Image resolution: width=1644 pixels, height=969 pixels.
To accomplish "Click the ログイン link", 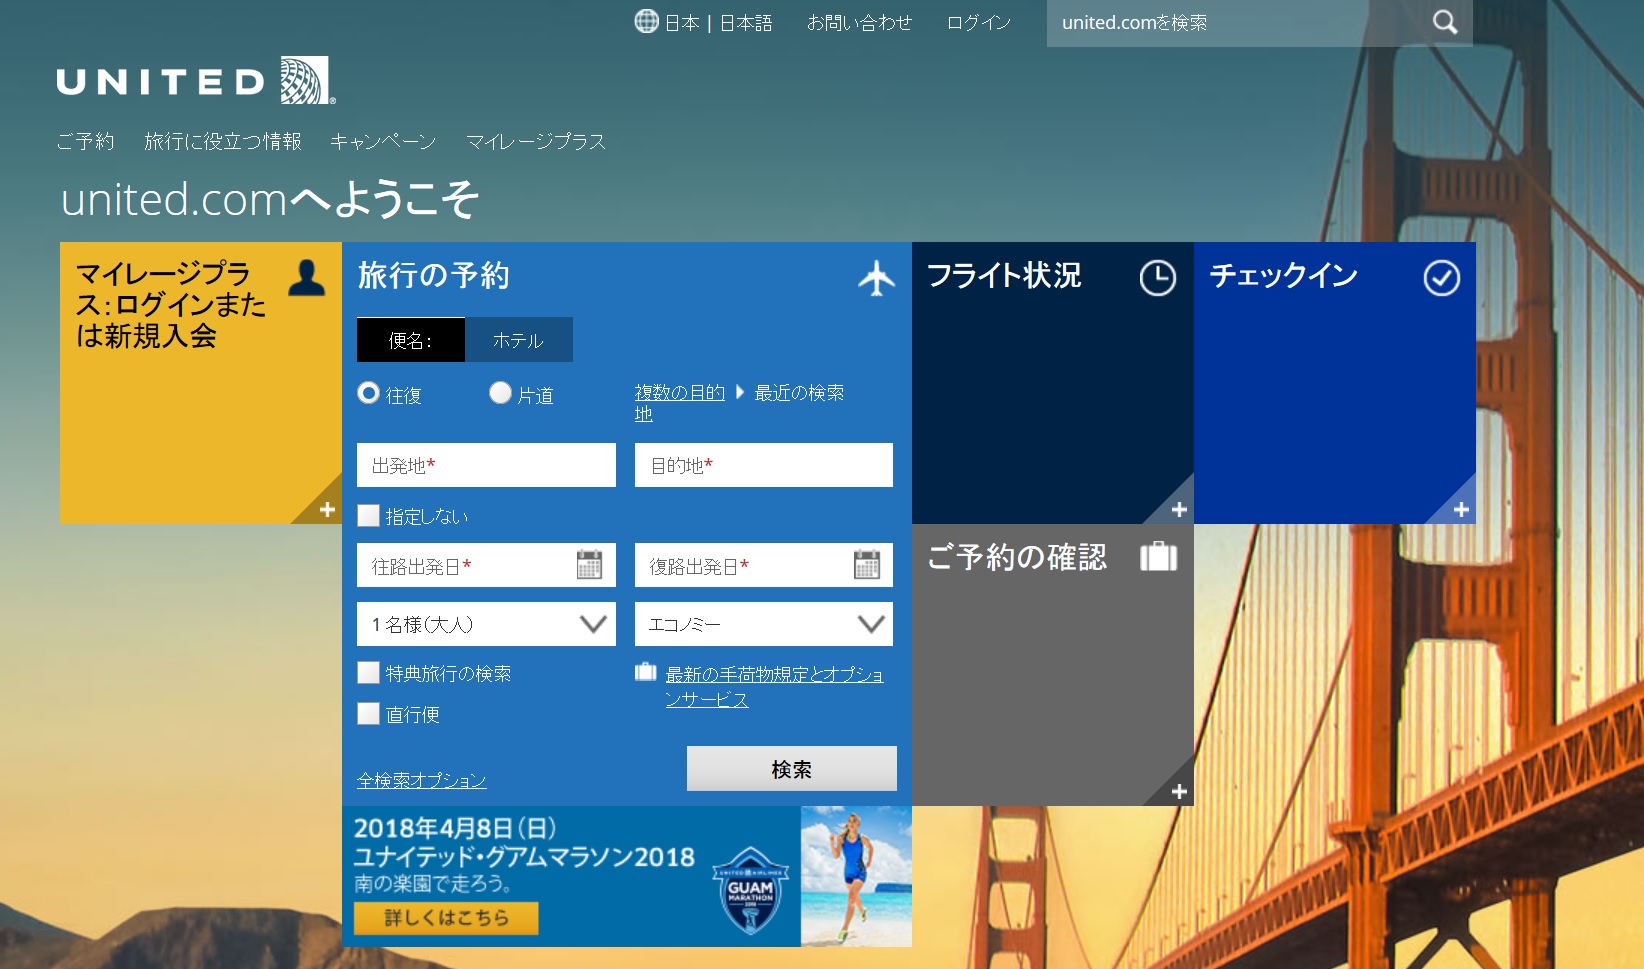I will click(979, 22).
